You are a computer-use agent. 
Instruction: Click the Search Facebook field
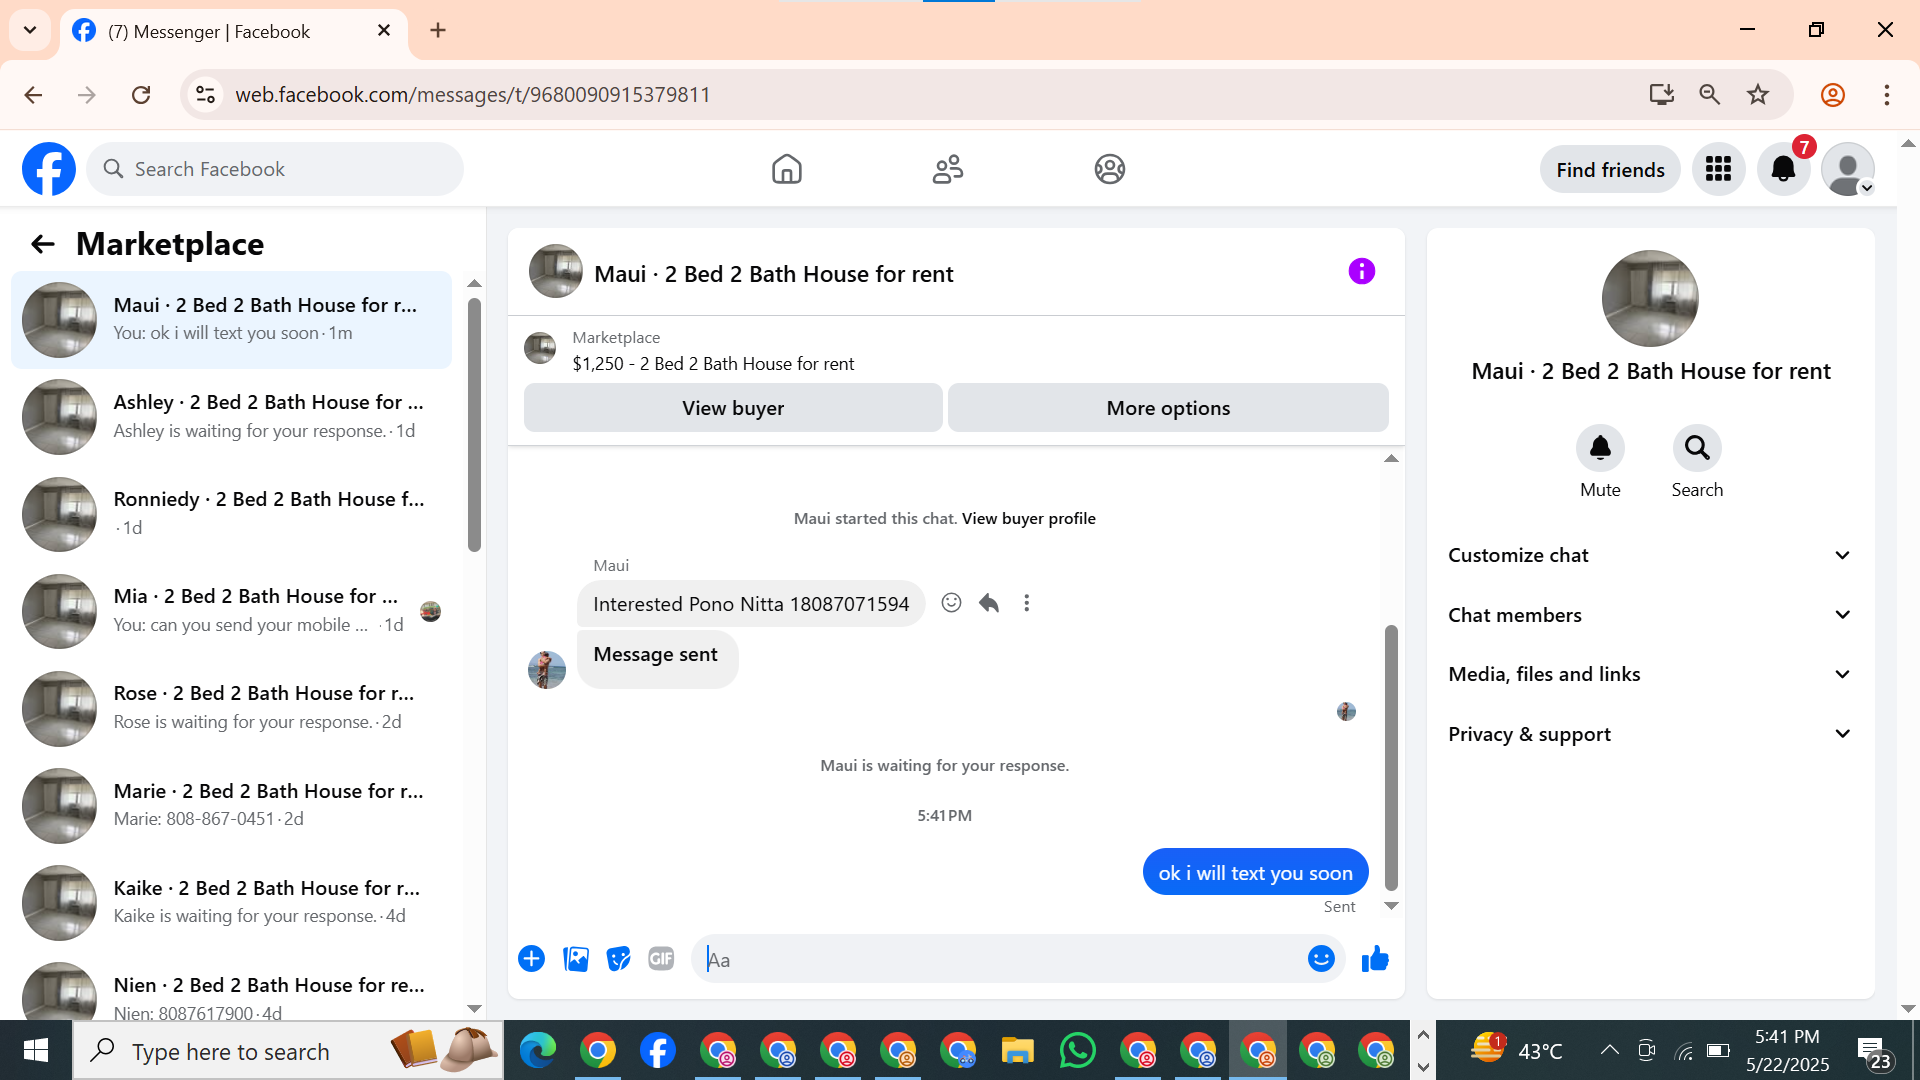pyautogui.click(x=275, y=169)
